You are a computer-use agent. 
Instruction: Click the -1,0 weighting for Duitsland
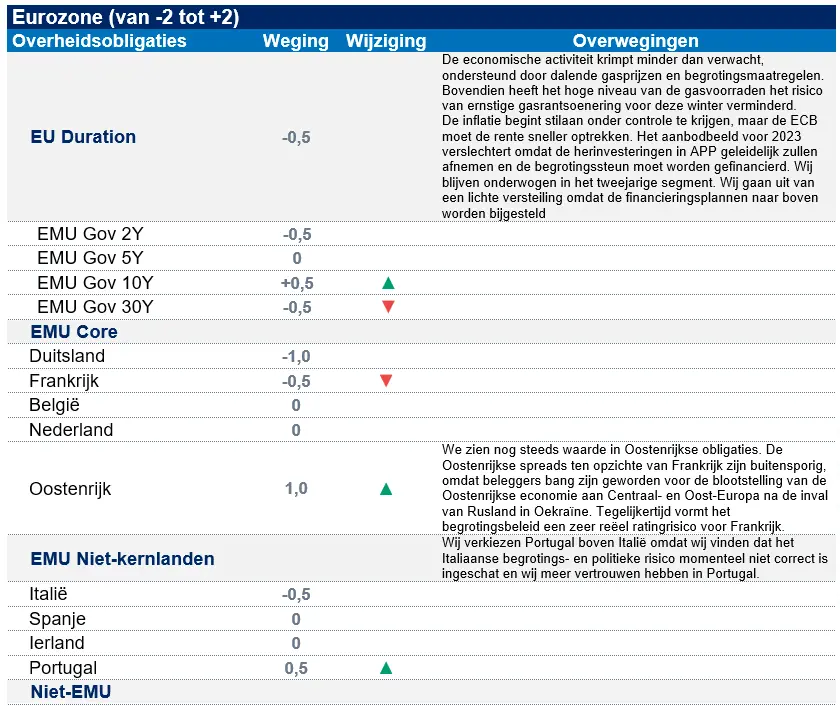point(296,356)
